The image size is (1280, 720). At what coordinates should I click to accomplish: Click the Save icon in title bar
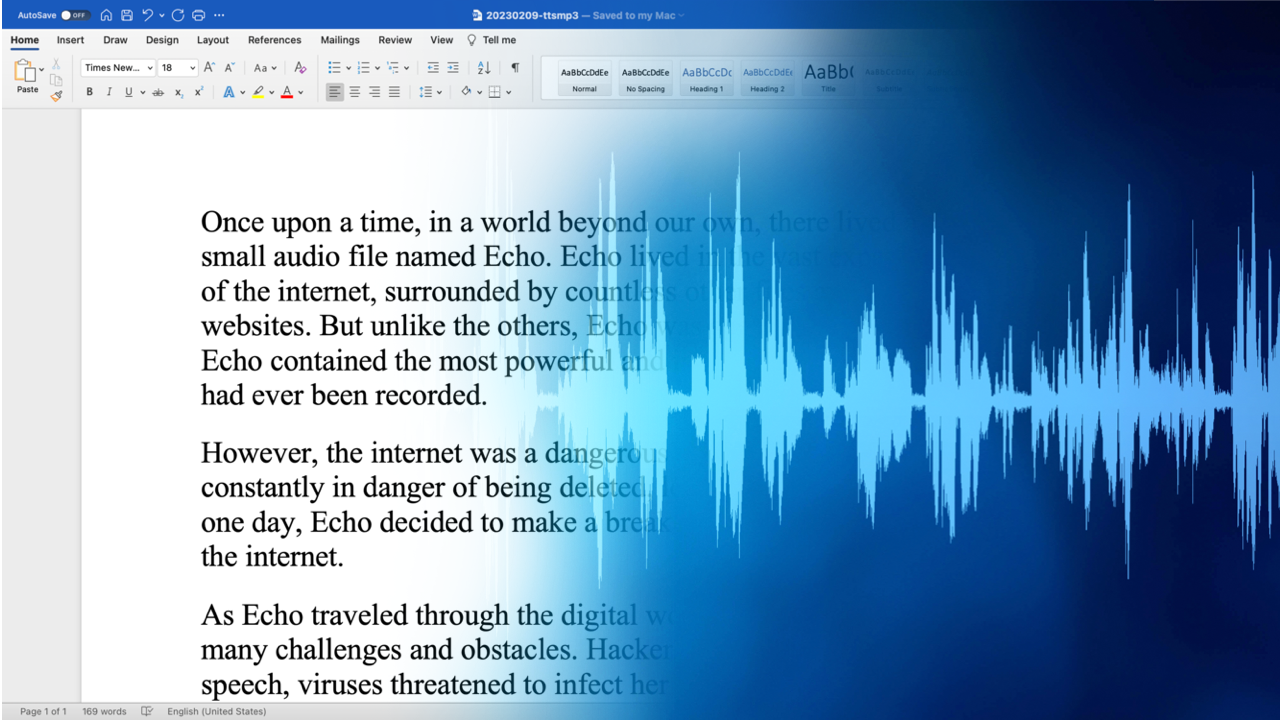coord(127,15)
